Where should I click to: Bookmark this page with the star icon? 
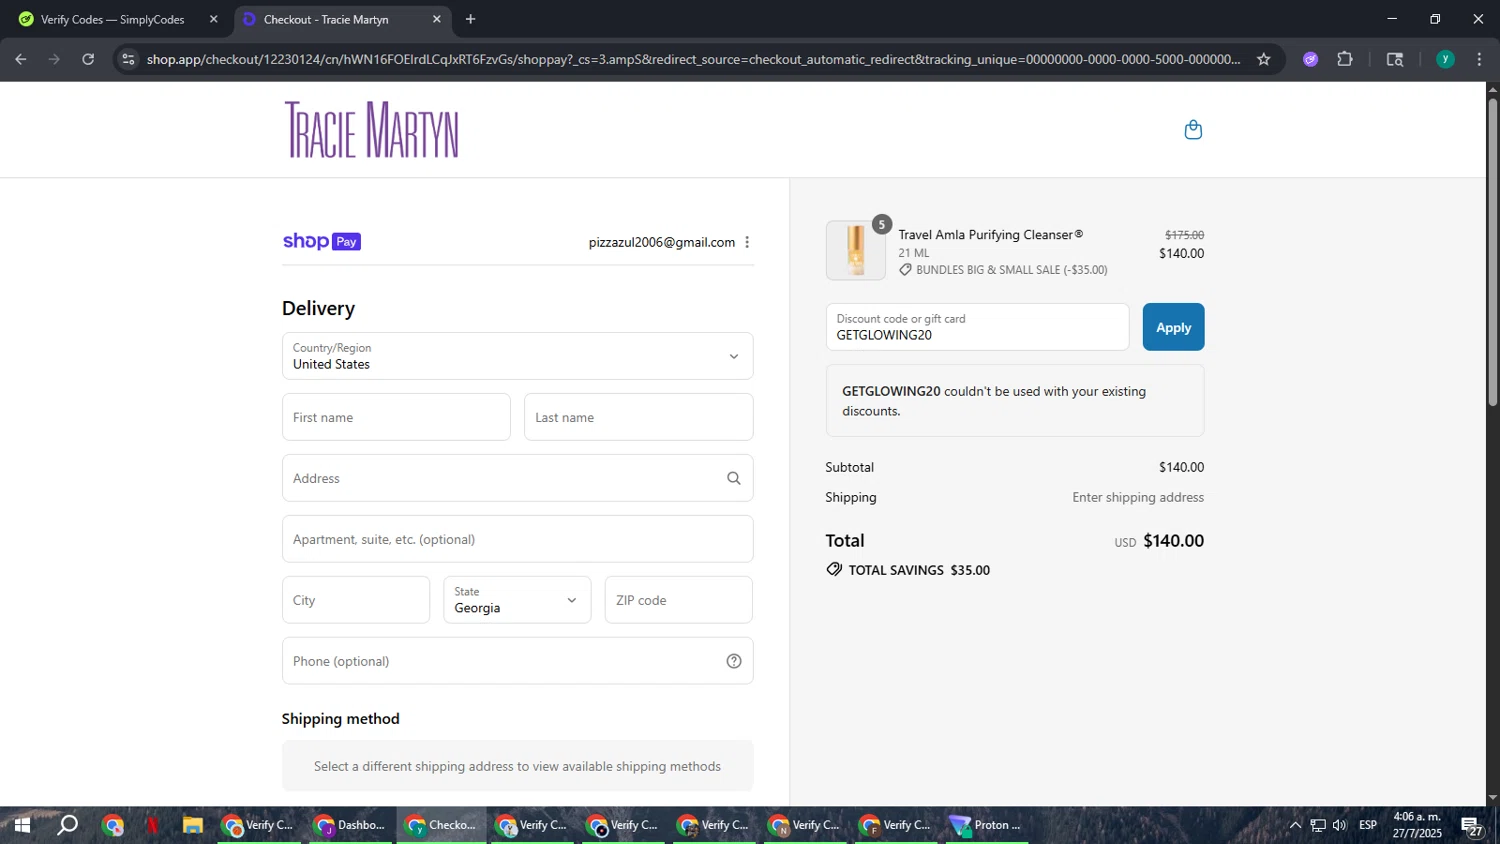(1263, 59)
